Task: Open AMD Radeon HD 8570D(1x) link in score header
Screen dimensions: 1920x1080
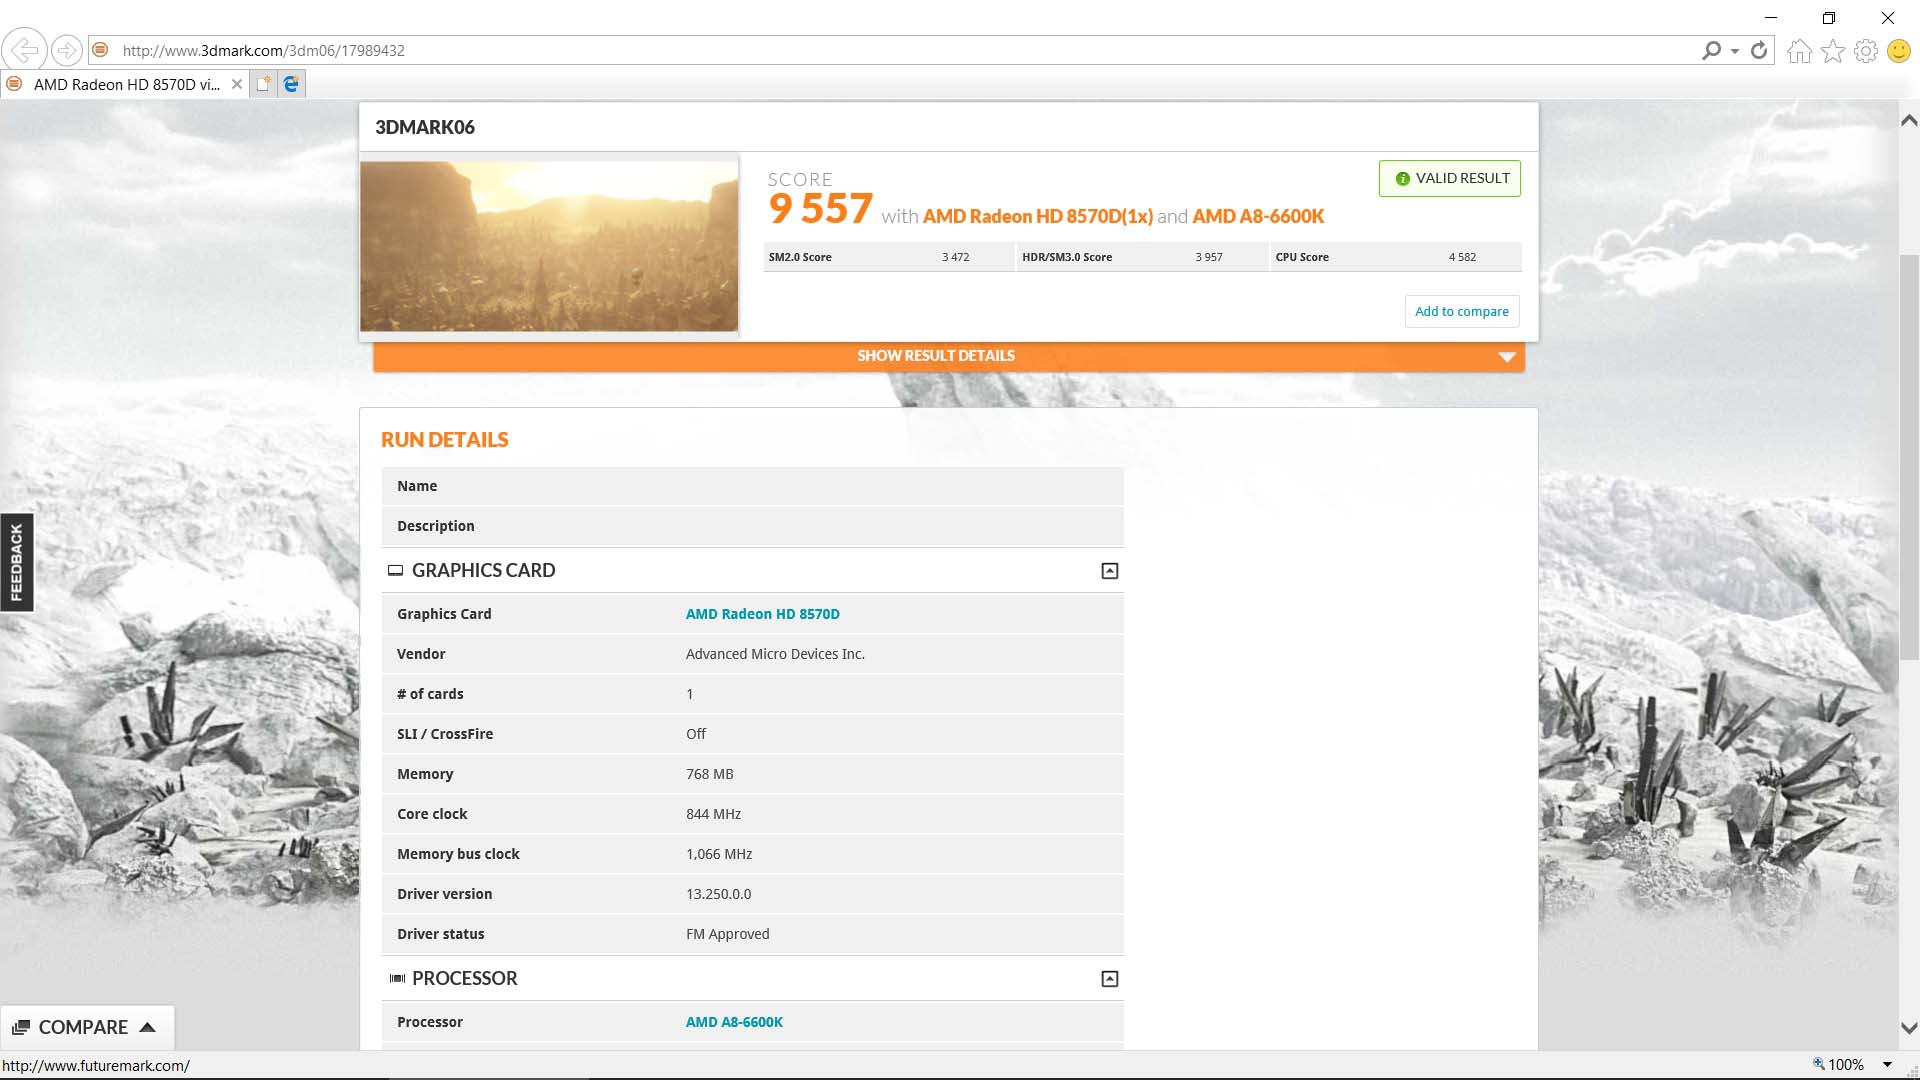Action: tap(1037, 216)
